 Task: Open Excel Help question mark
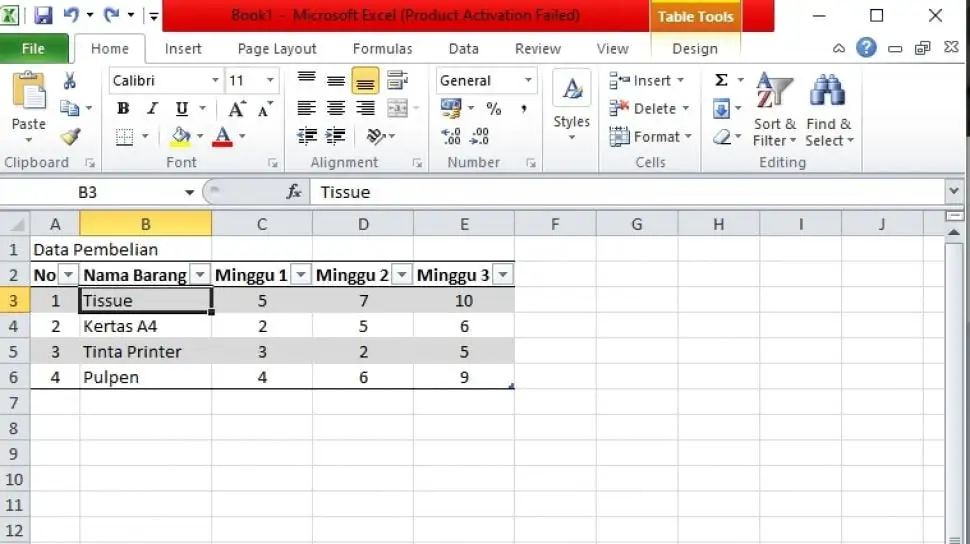point(866,48)
